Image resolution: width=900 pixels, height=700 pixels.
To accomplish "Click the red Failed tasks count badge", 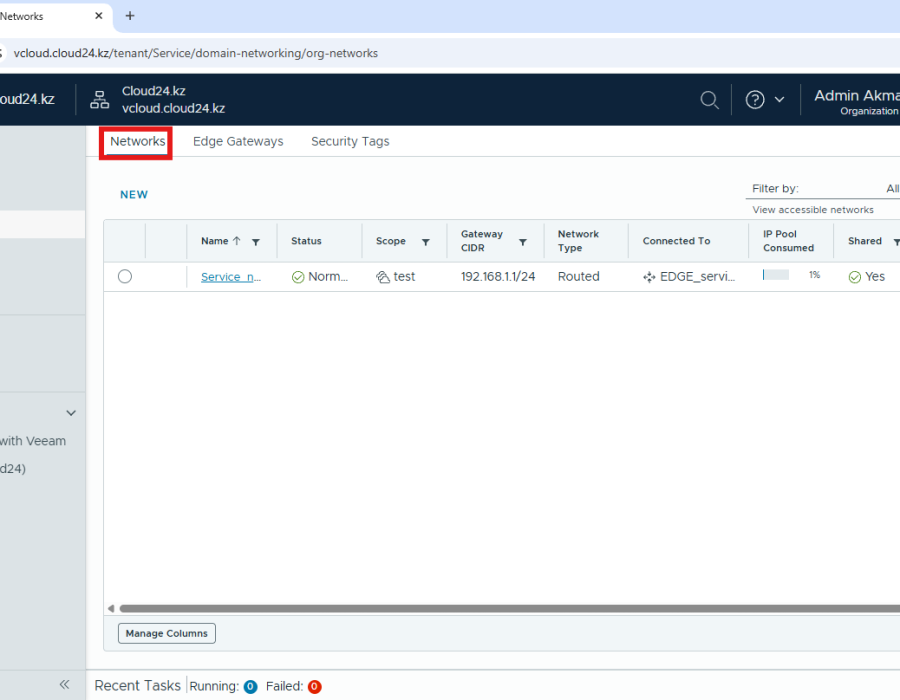I will coord(315,686).
